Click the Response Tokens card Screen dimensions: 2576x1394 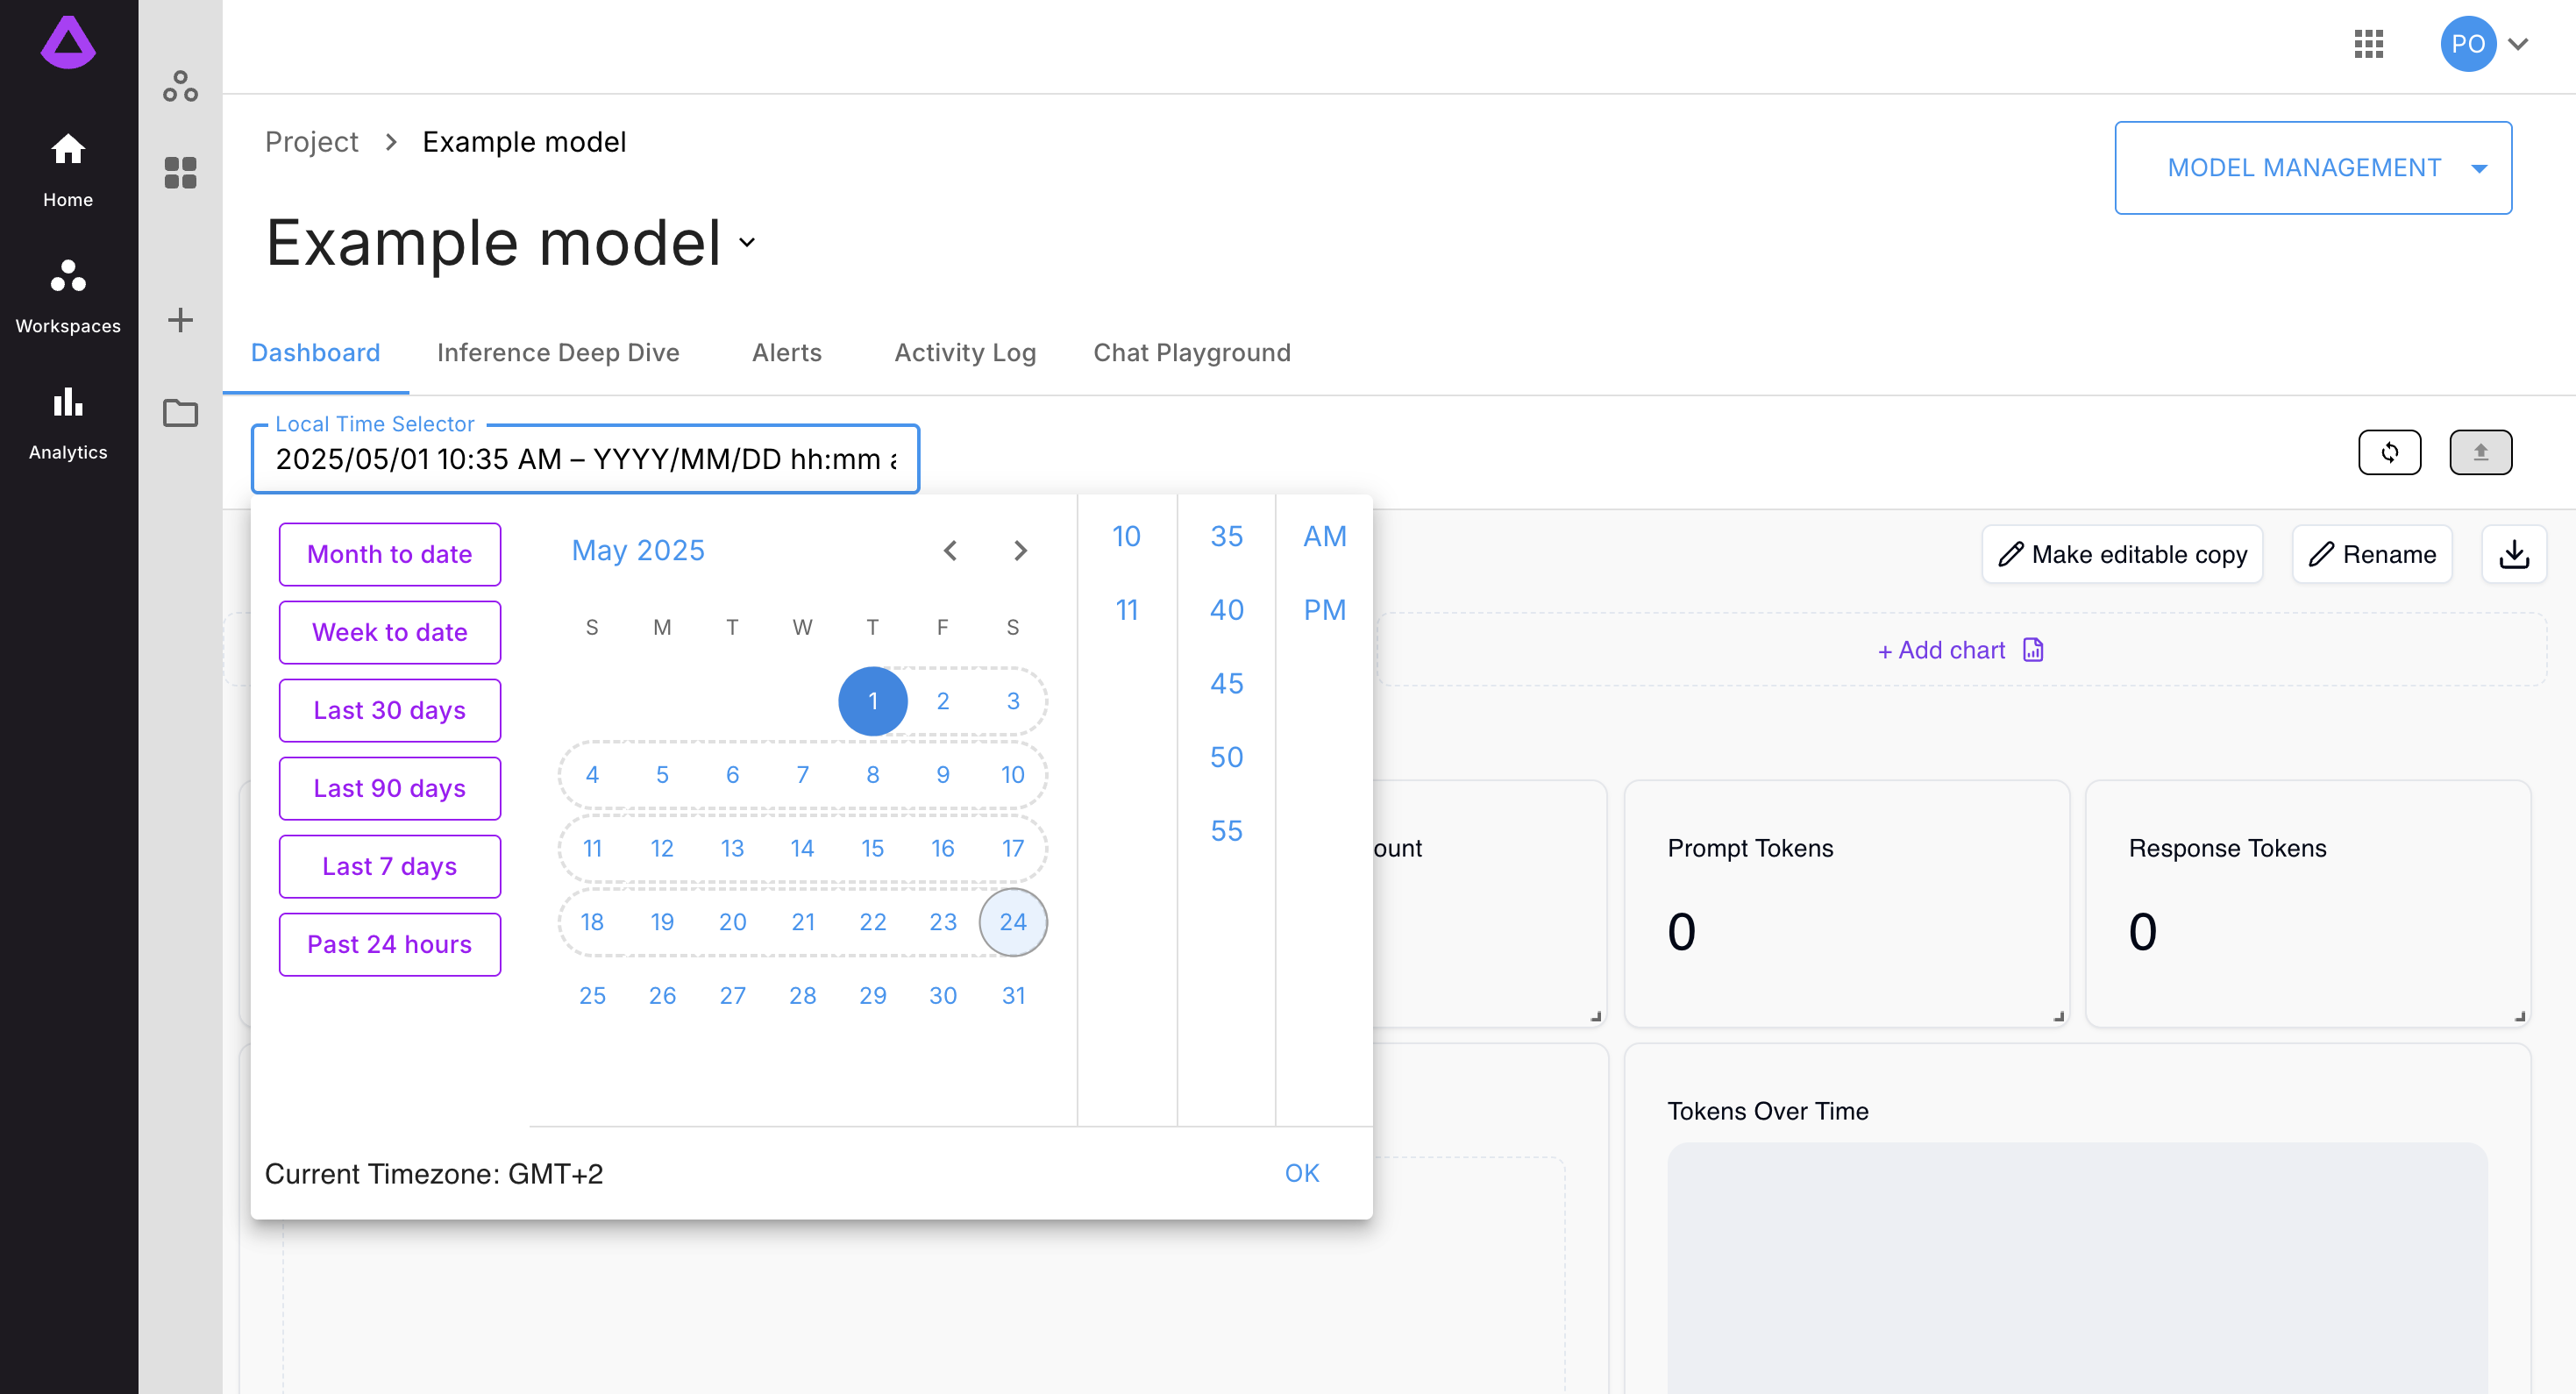[x=2307, y=903]
